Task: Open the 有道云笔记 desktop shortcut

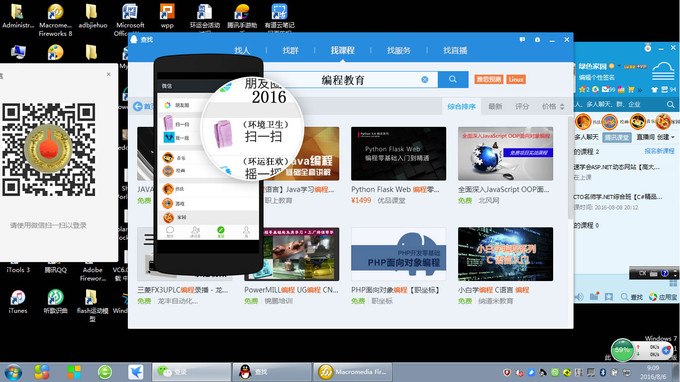Action: [279, 17]
